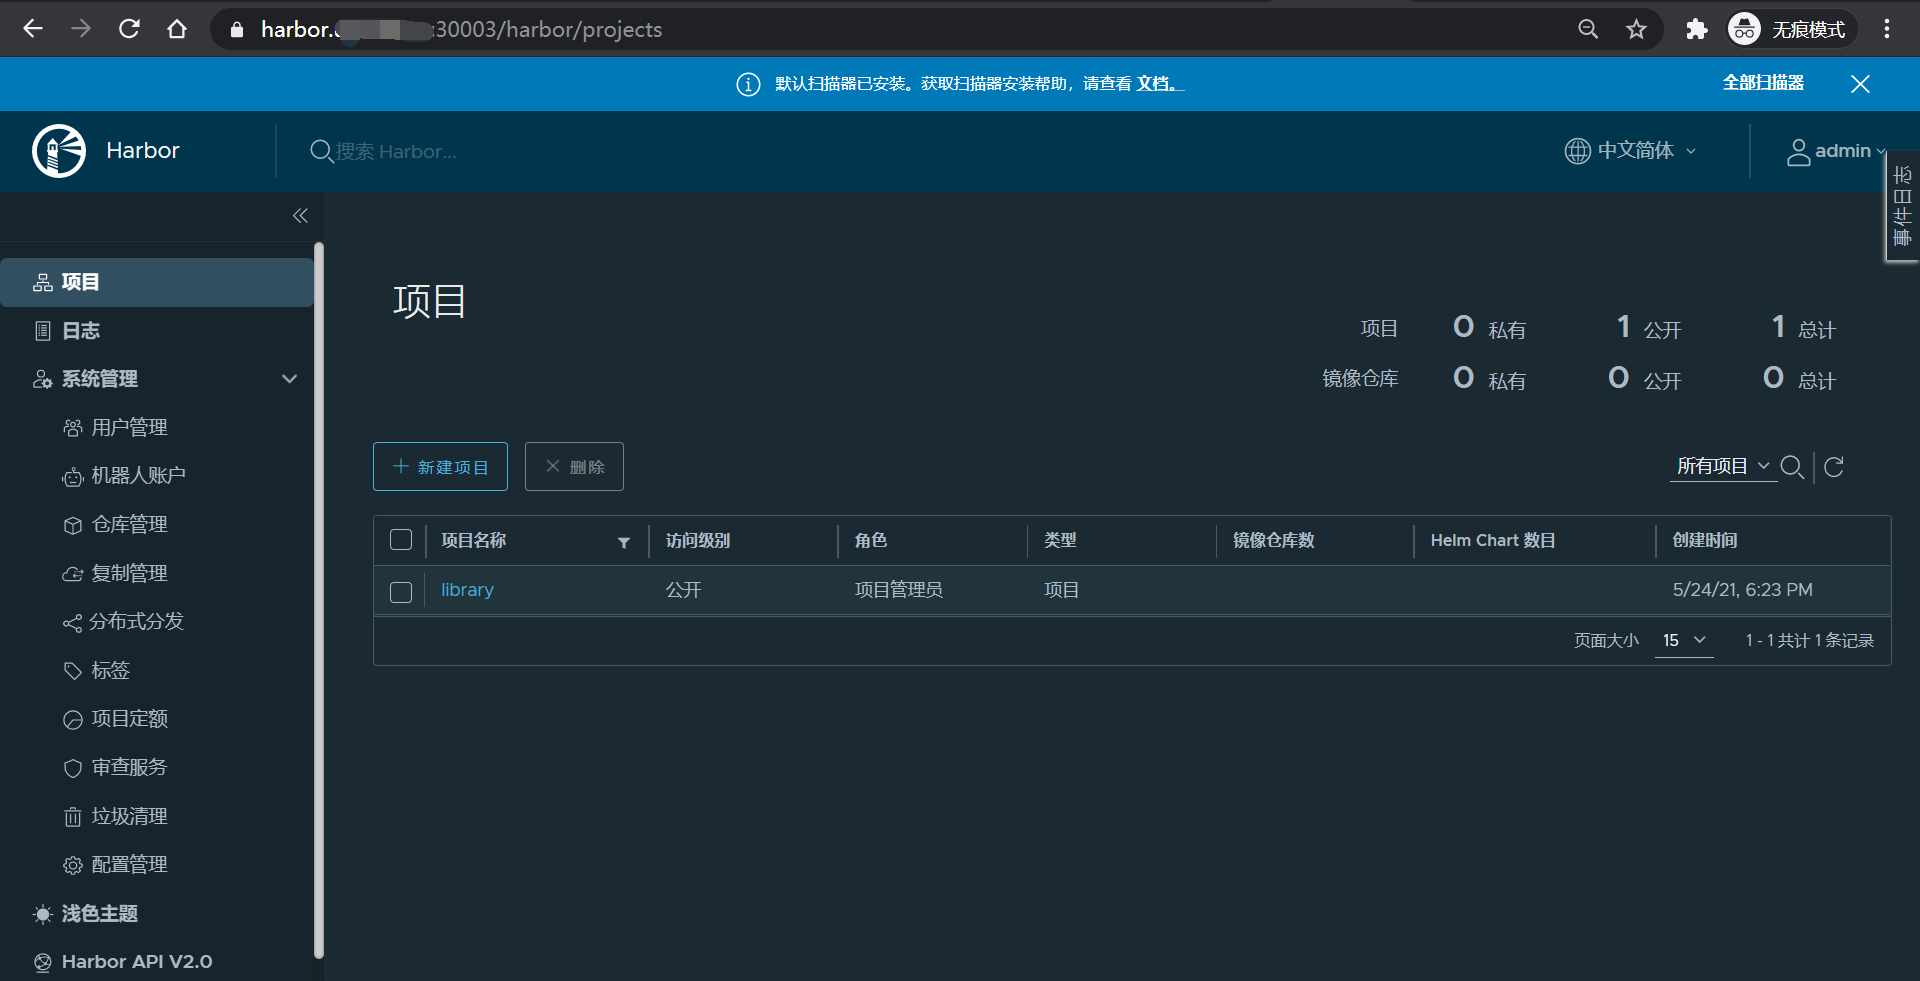
Task: Click 全部扫描器 in the banner
Action: tap(1763, 83)
